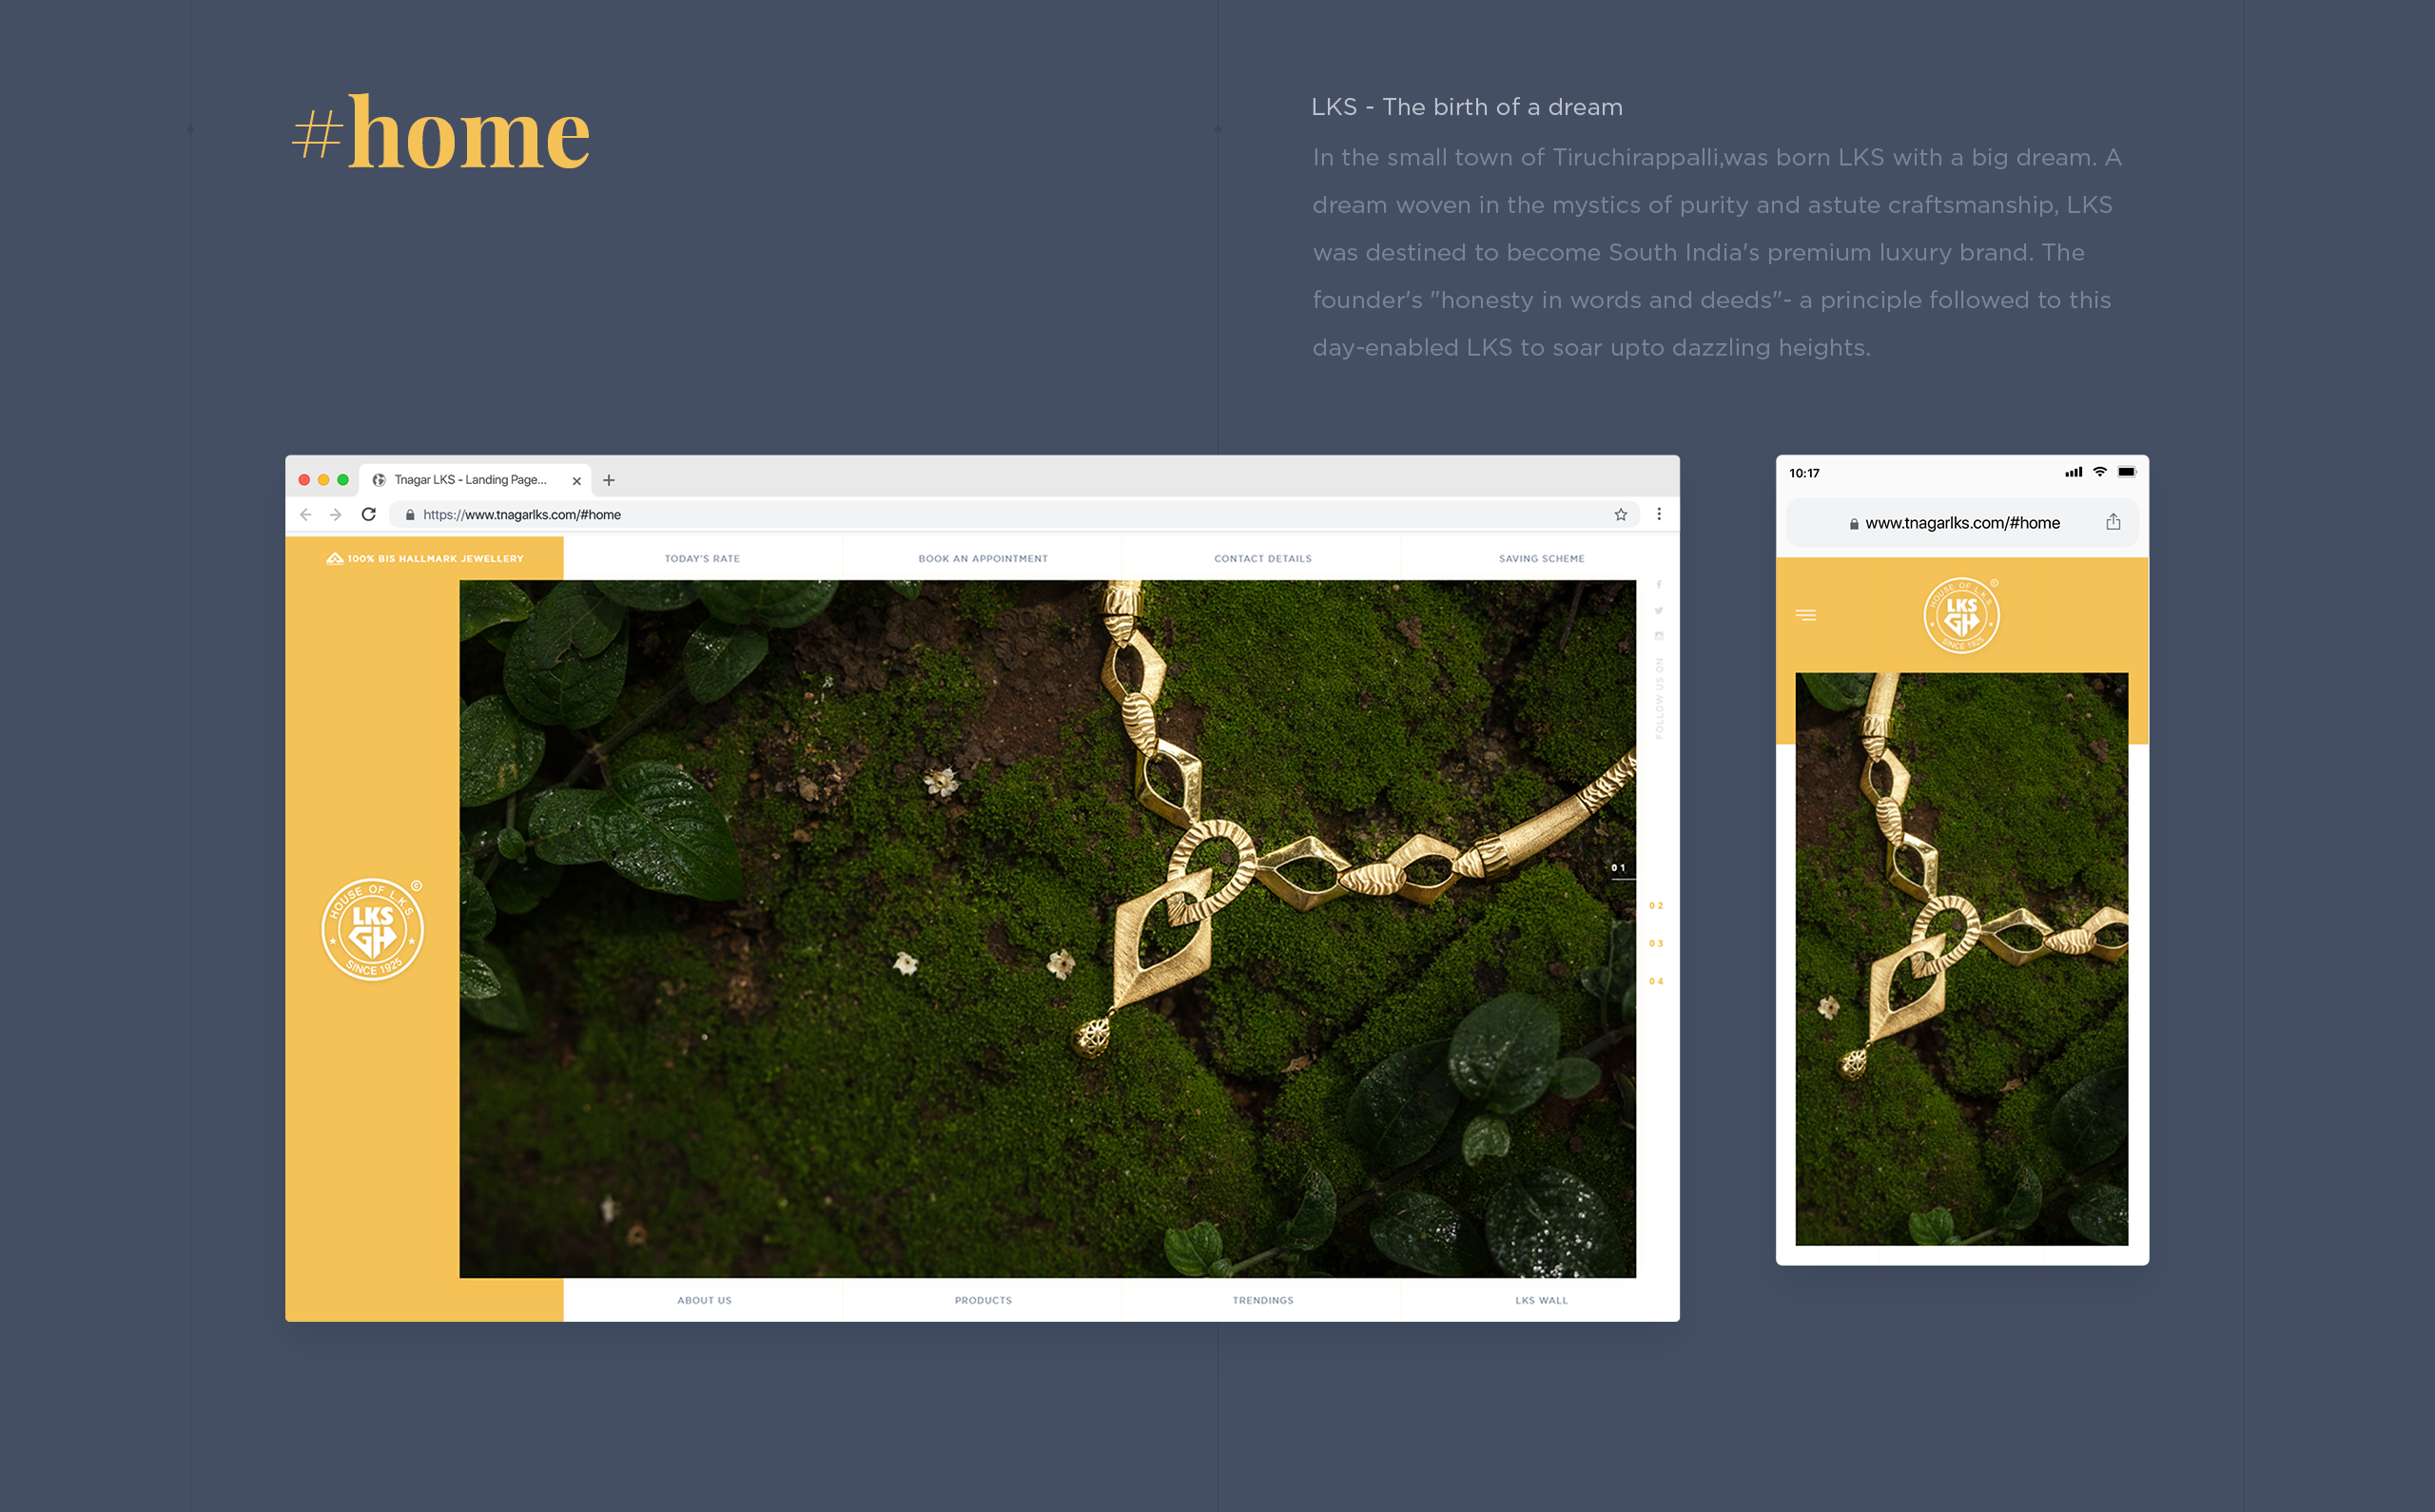The width and height of the screenshot is (2435, 1512).
Task: Click the PRODUCTS tab in footer nav
Action: click(983, 1300)
